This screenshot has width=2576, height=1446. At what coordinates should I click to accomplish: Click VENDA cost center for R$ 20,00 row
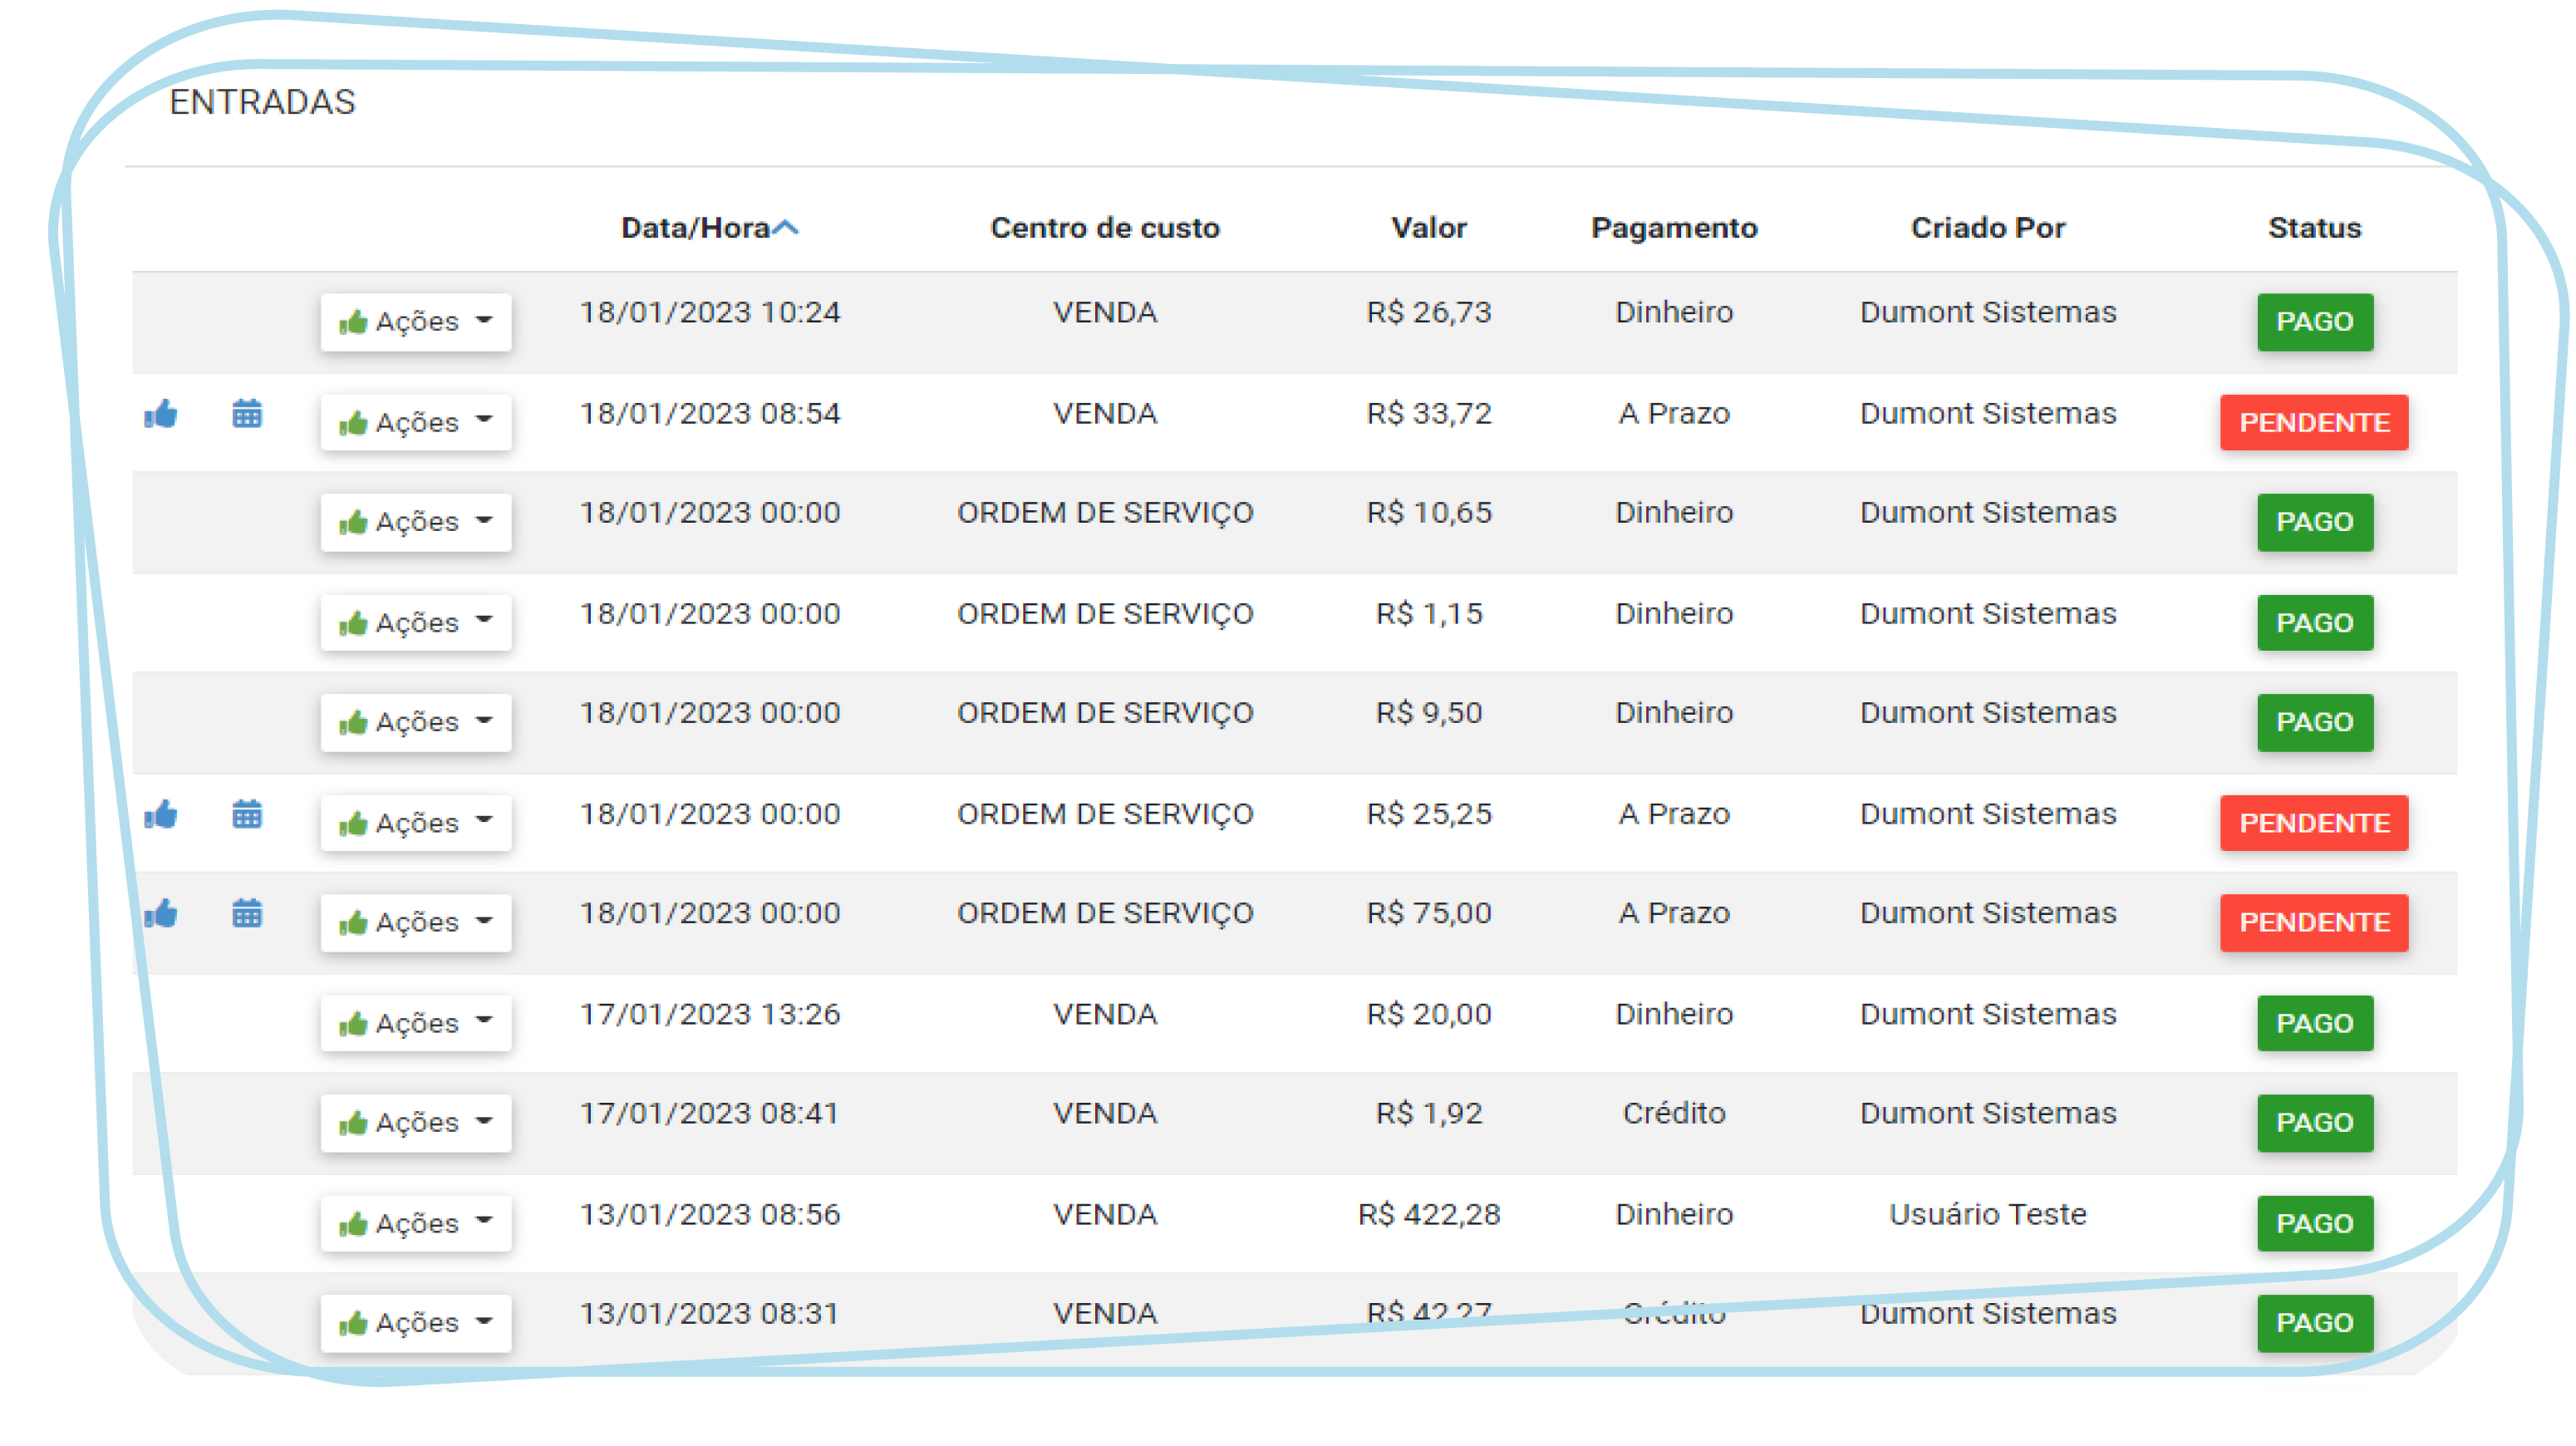[1105, 1014]
